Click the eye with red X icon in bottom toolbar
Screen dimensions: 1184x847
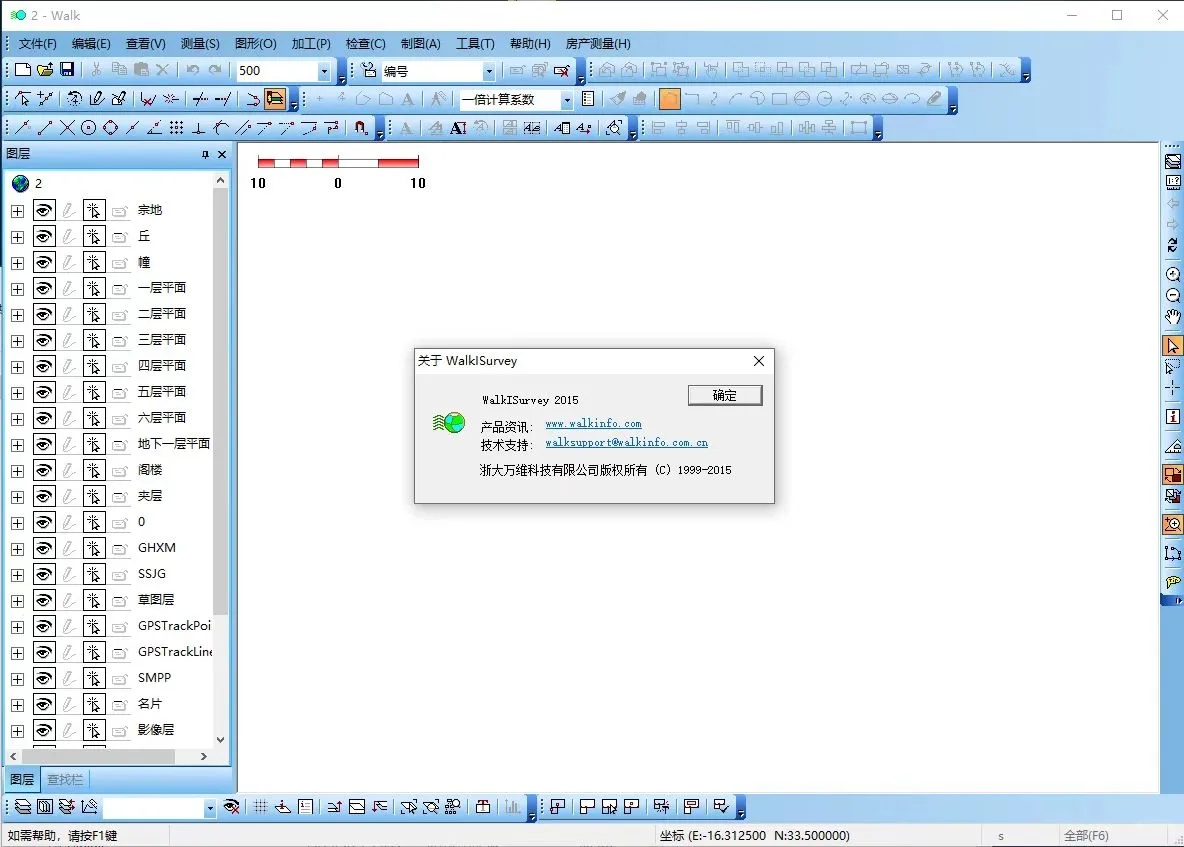pyautogui.click(x=232, y=807)
